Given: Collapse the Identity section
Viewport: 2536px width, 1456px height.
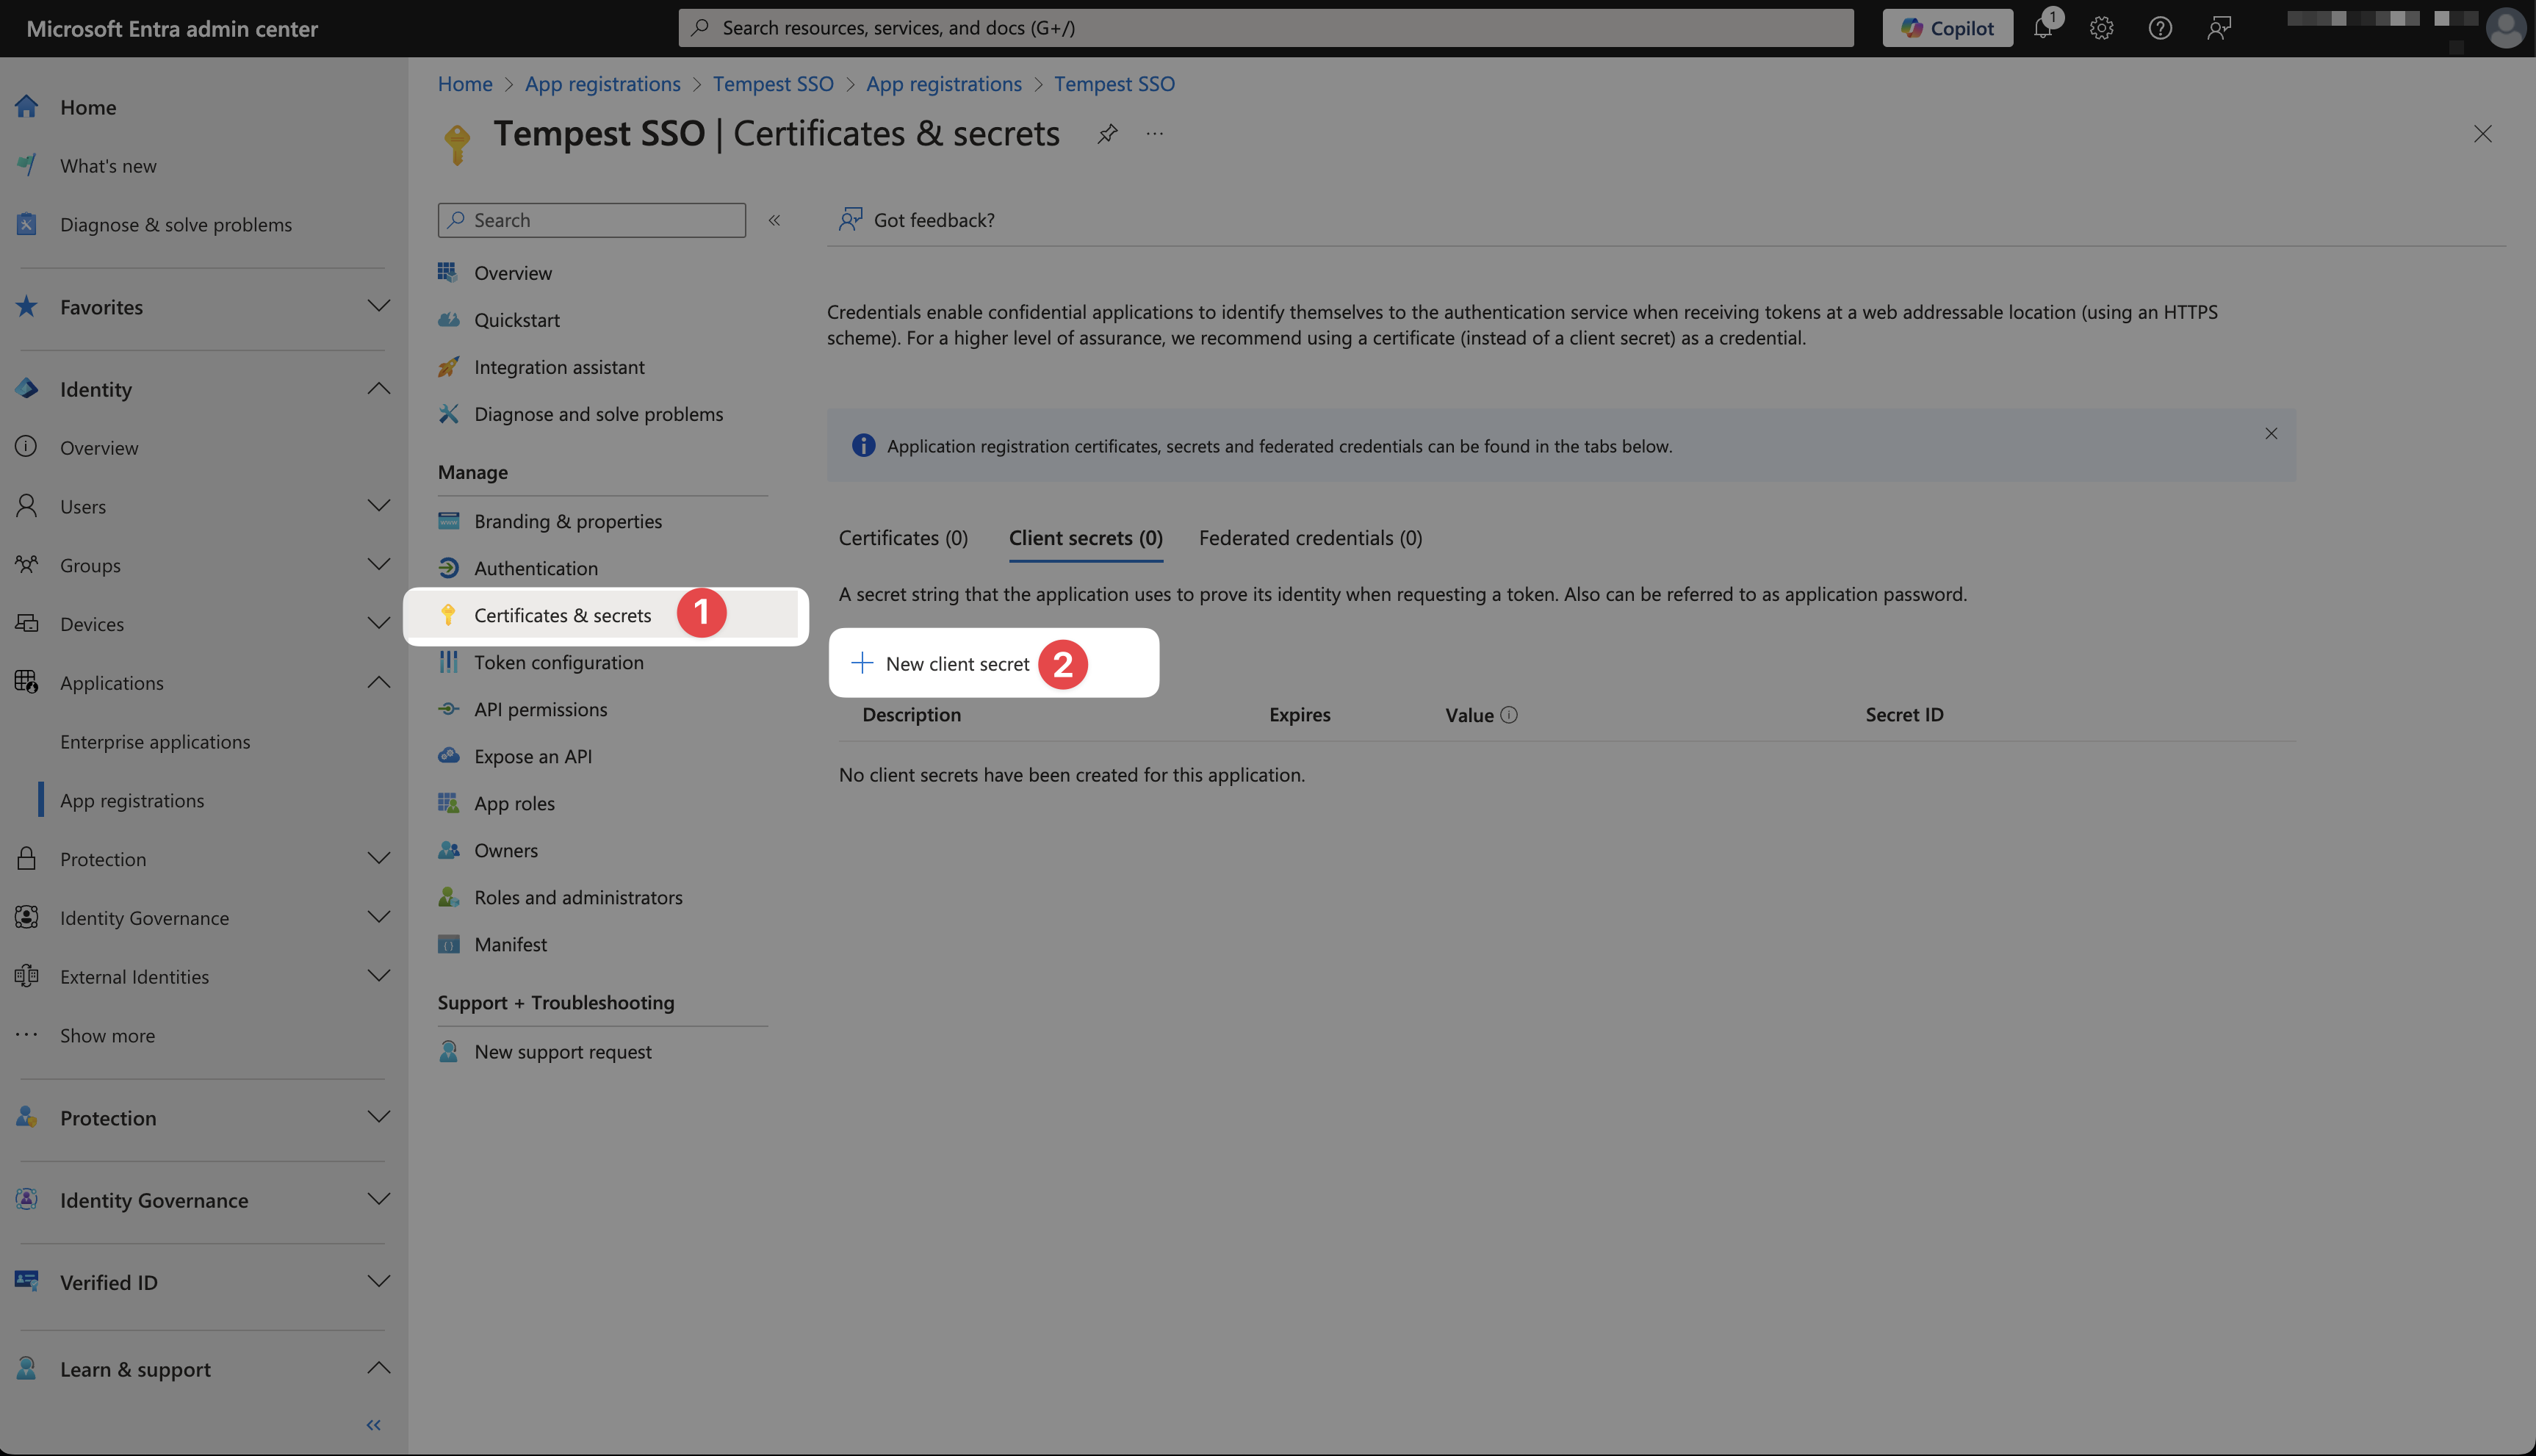Looking at the screenshot, I should point(378,389).
